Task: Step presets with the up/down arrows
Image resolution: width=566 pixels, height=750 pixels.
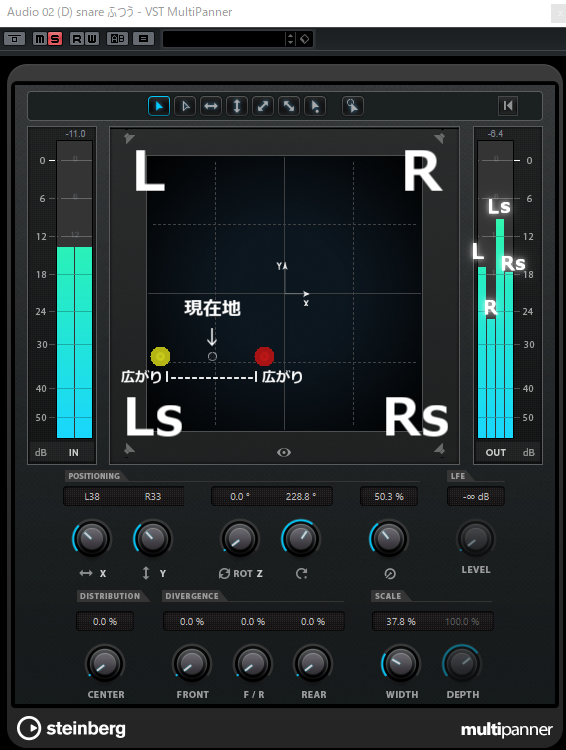Action: tap(290, 39)
